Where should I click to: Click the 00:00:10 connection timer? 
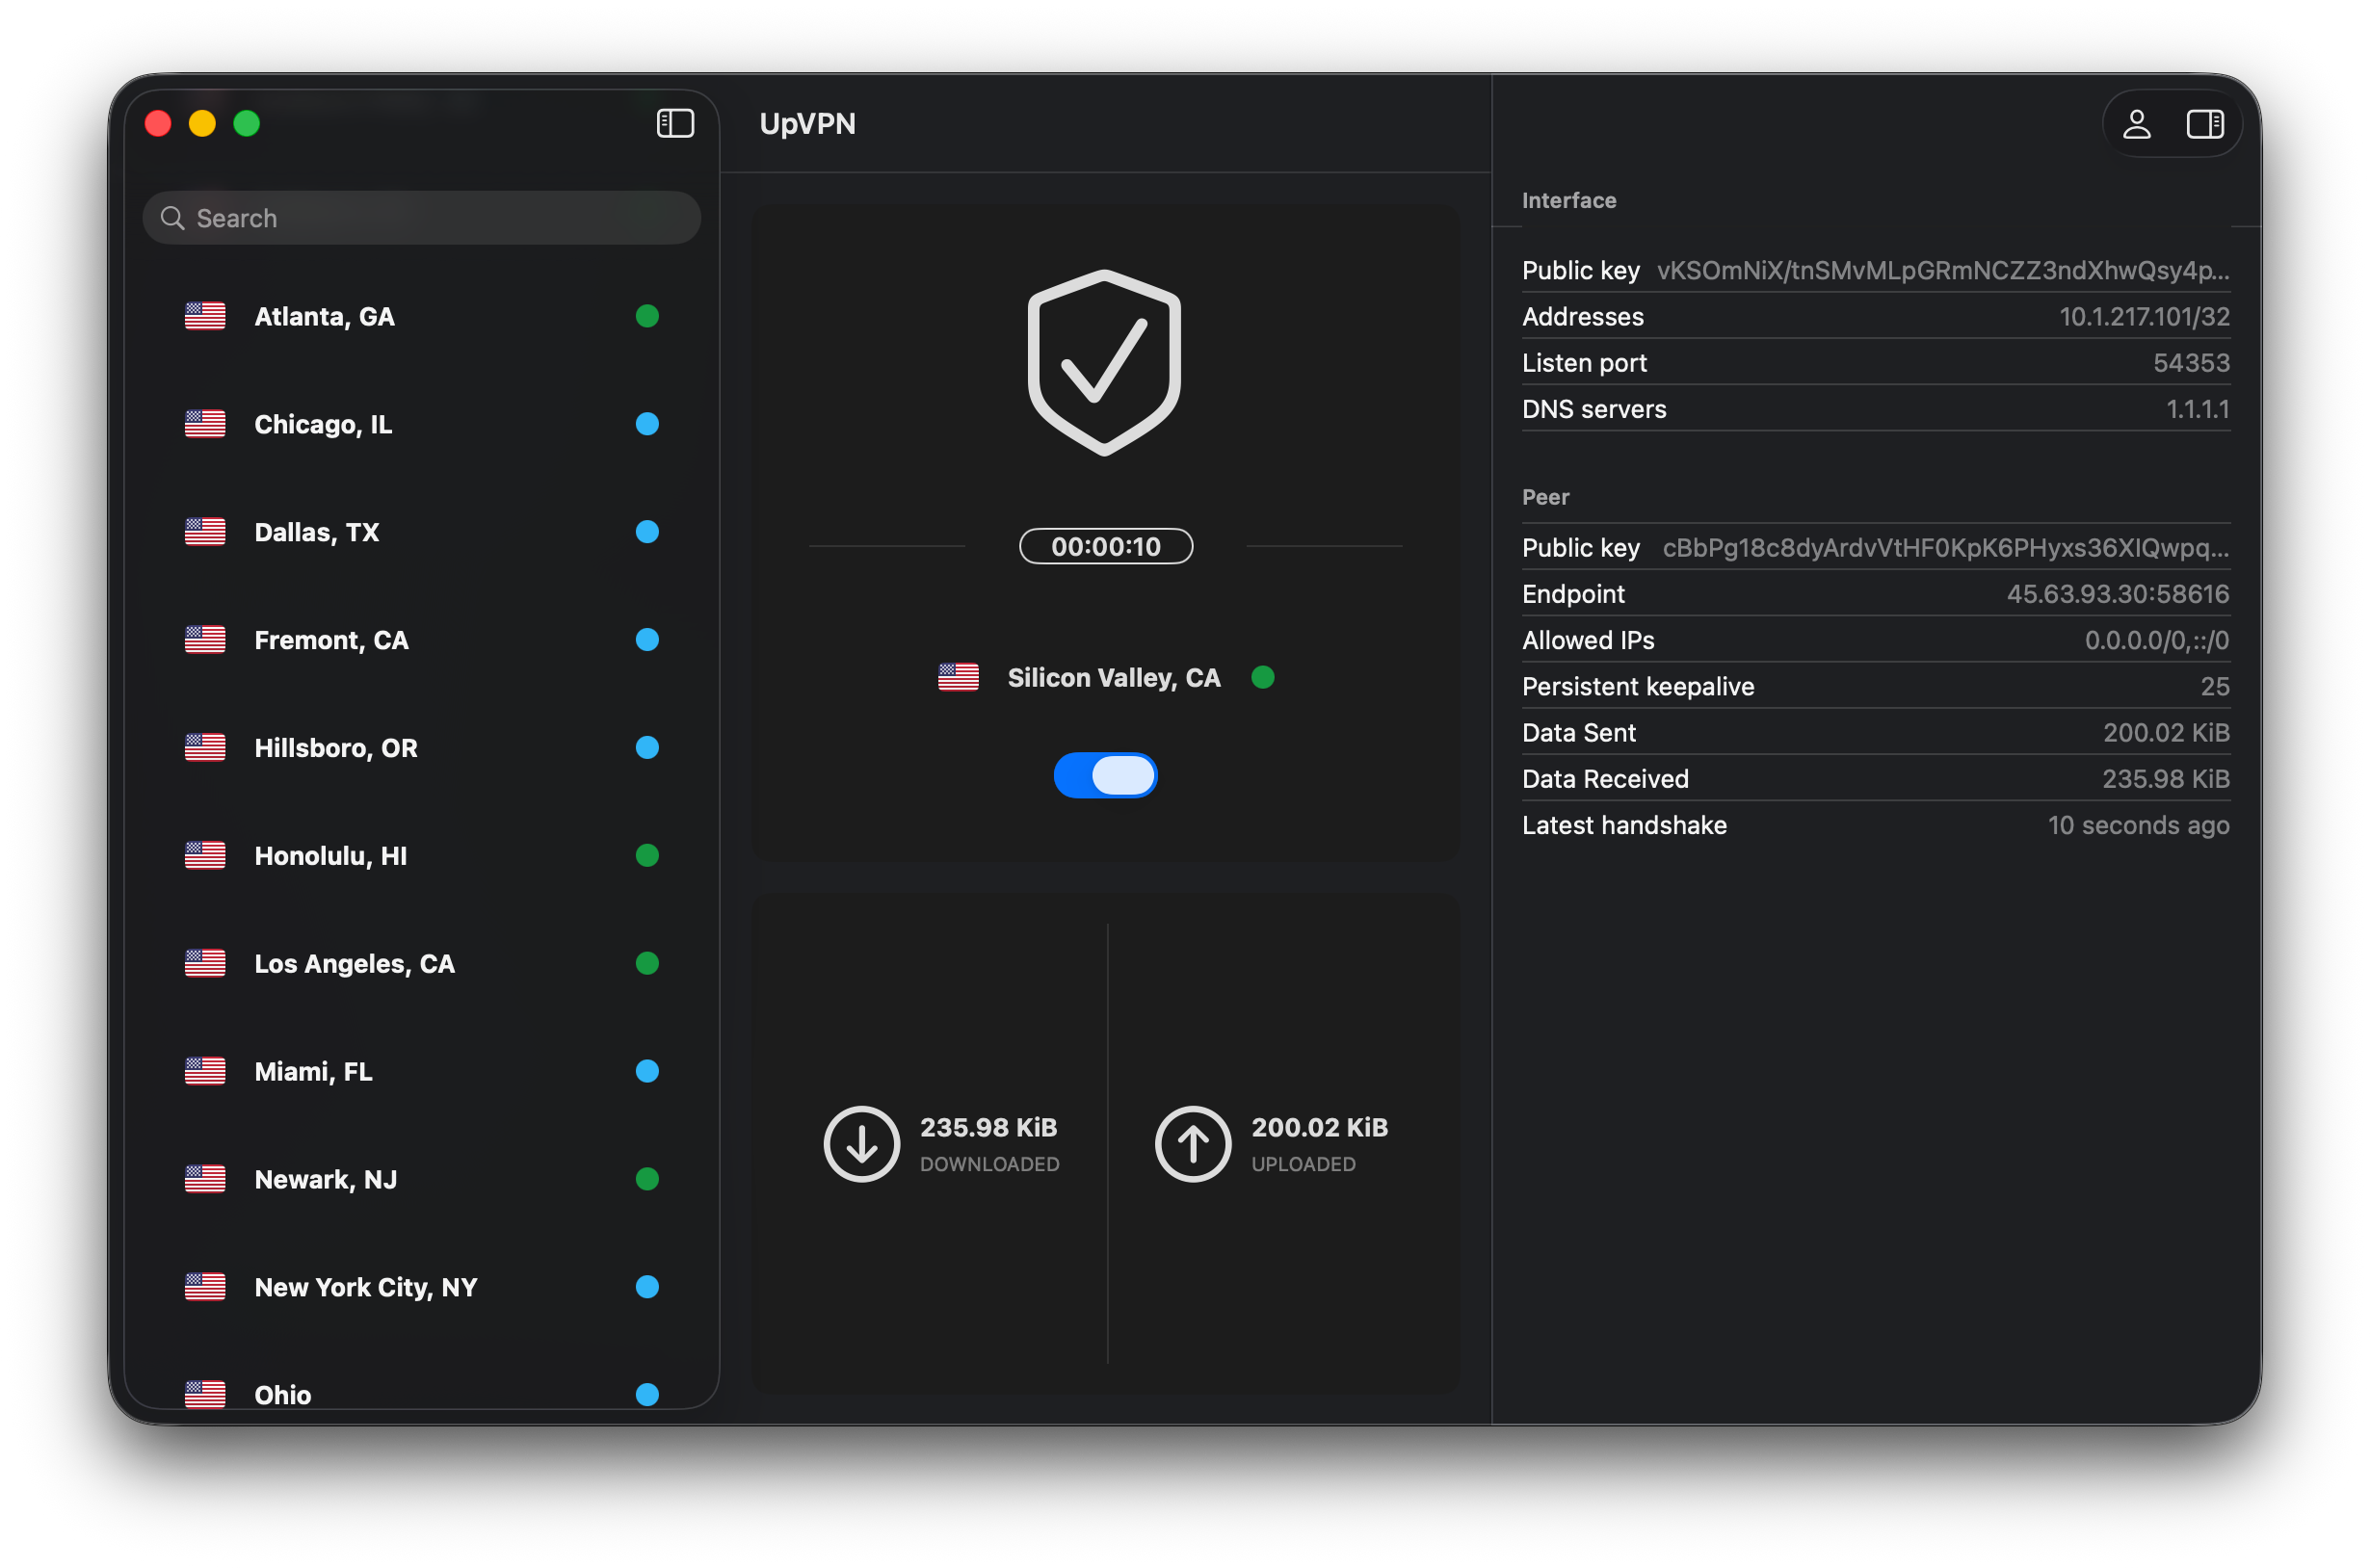click(1105, 547)
